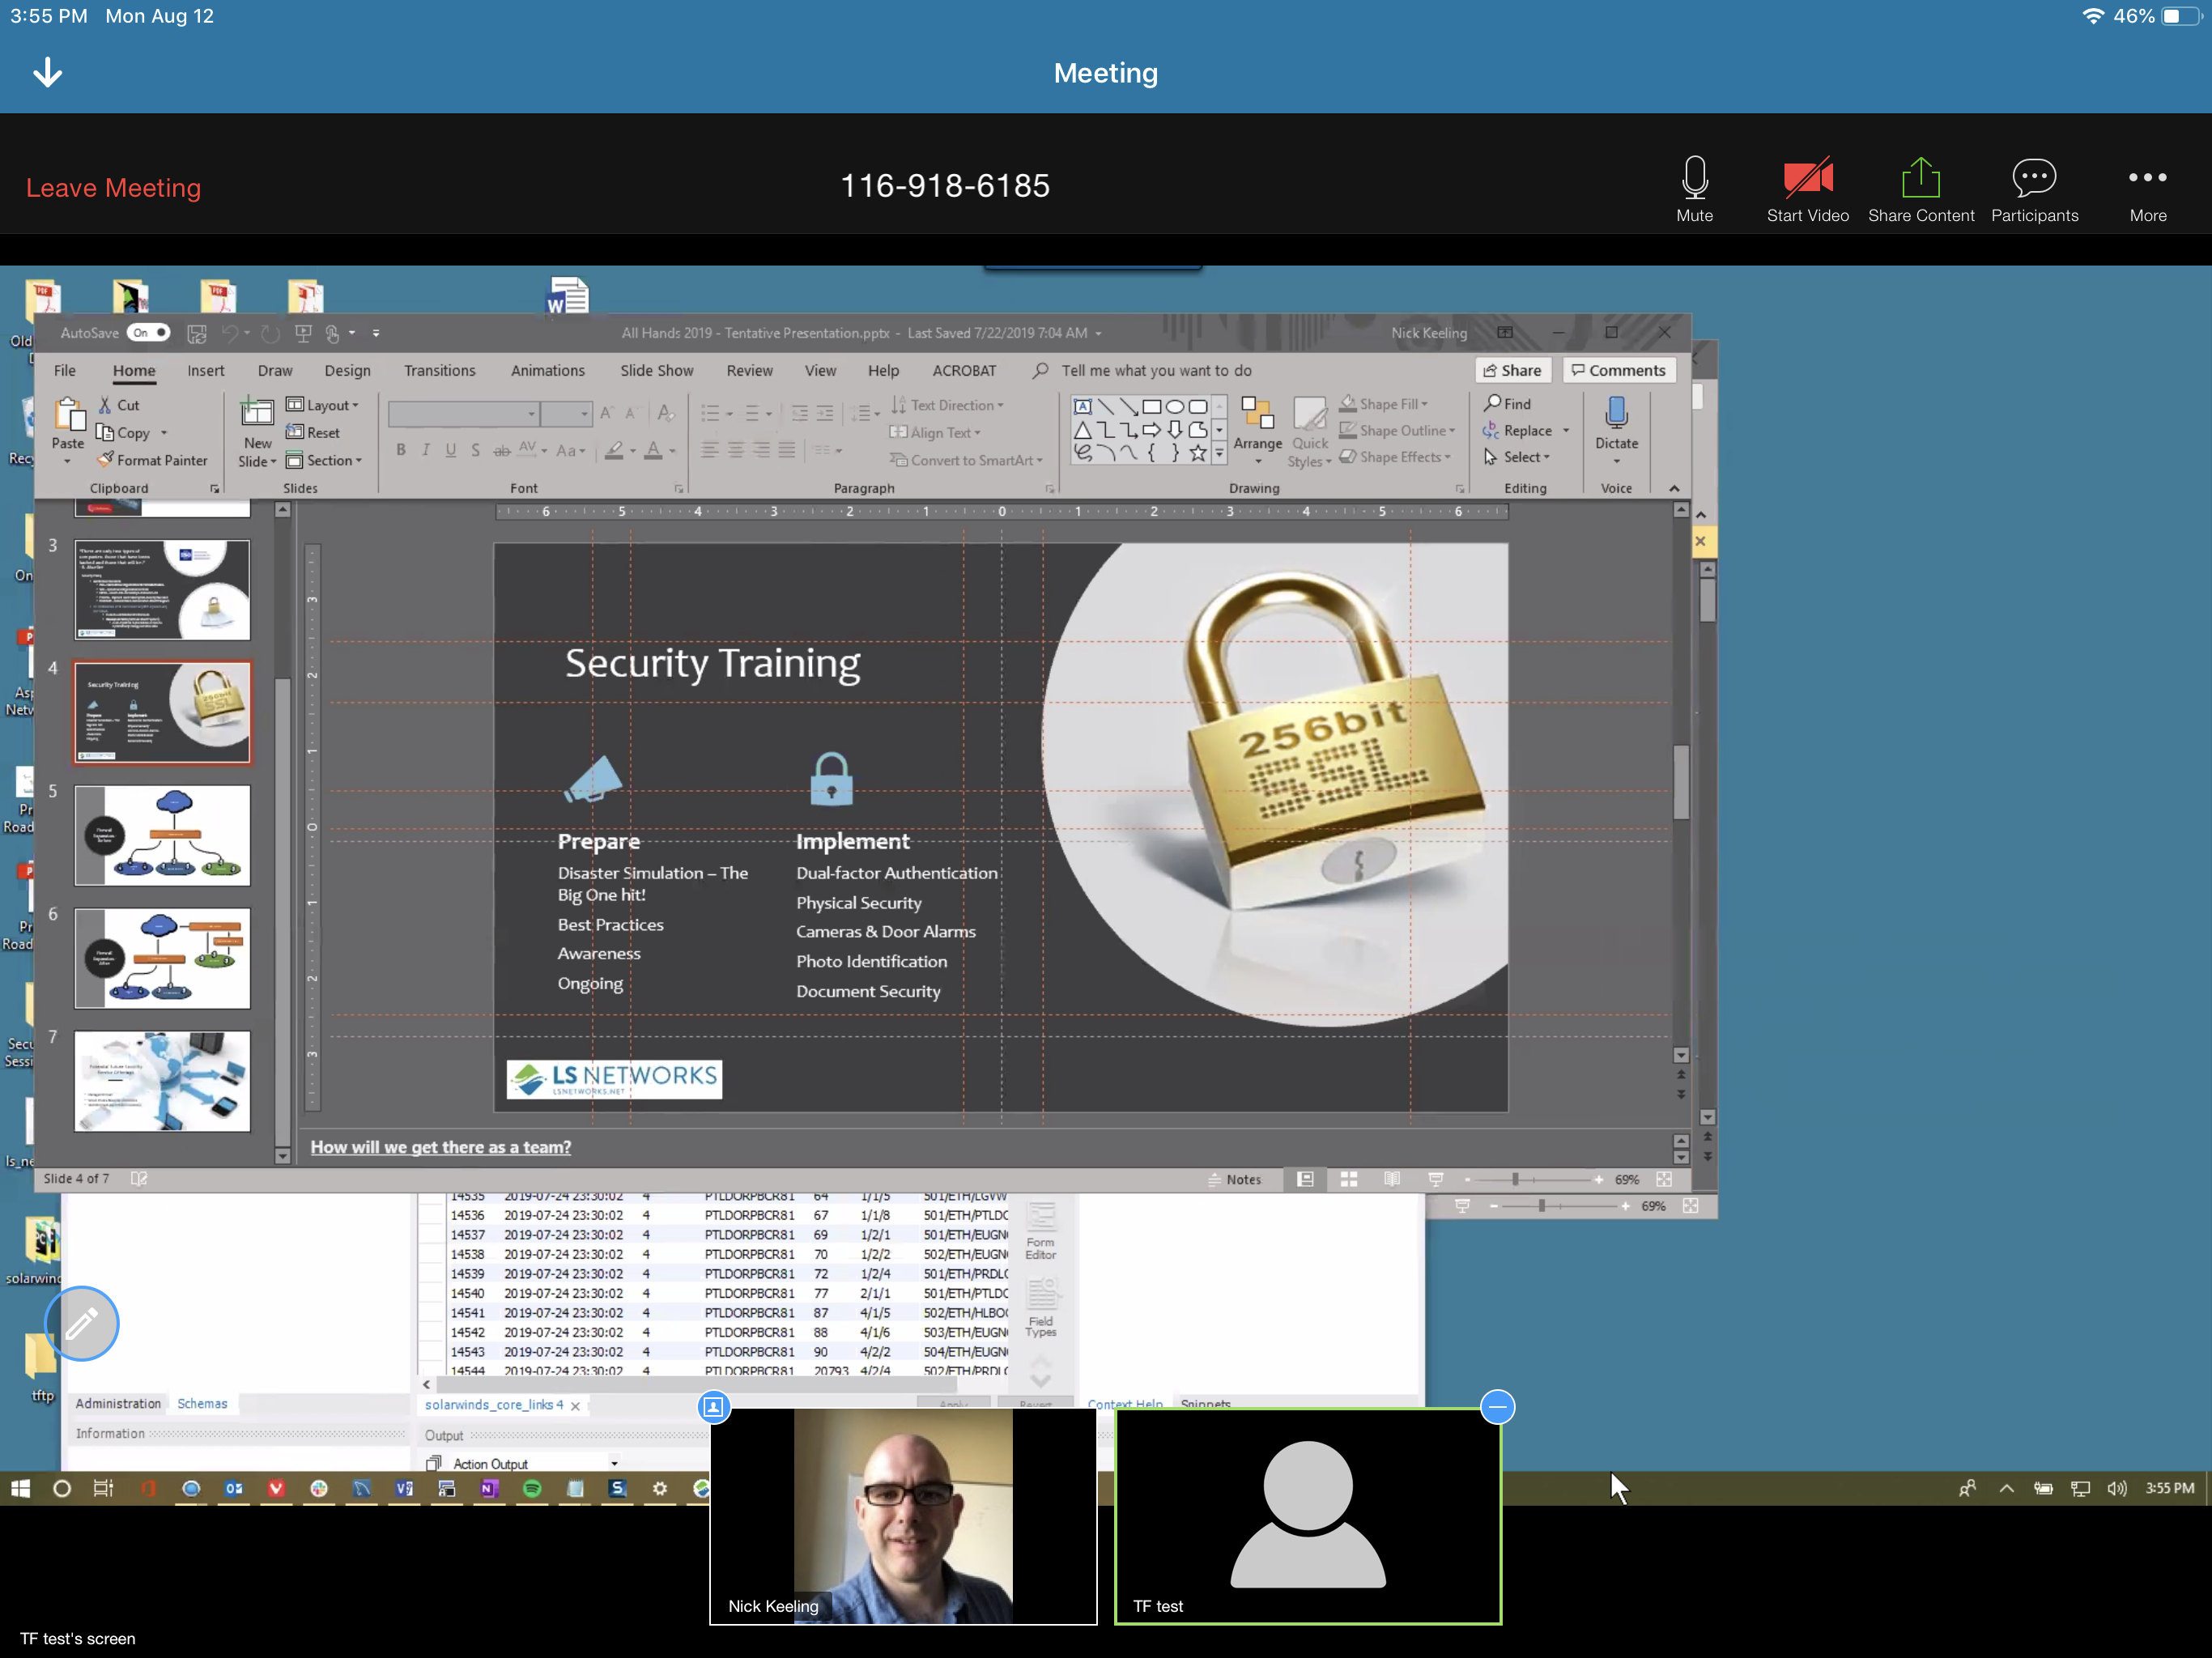Expand the Layout dropdown
The image size is (2212, 1658).
click(322, 405)
